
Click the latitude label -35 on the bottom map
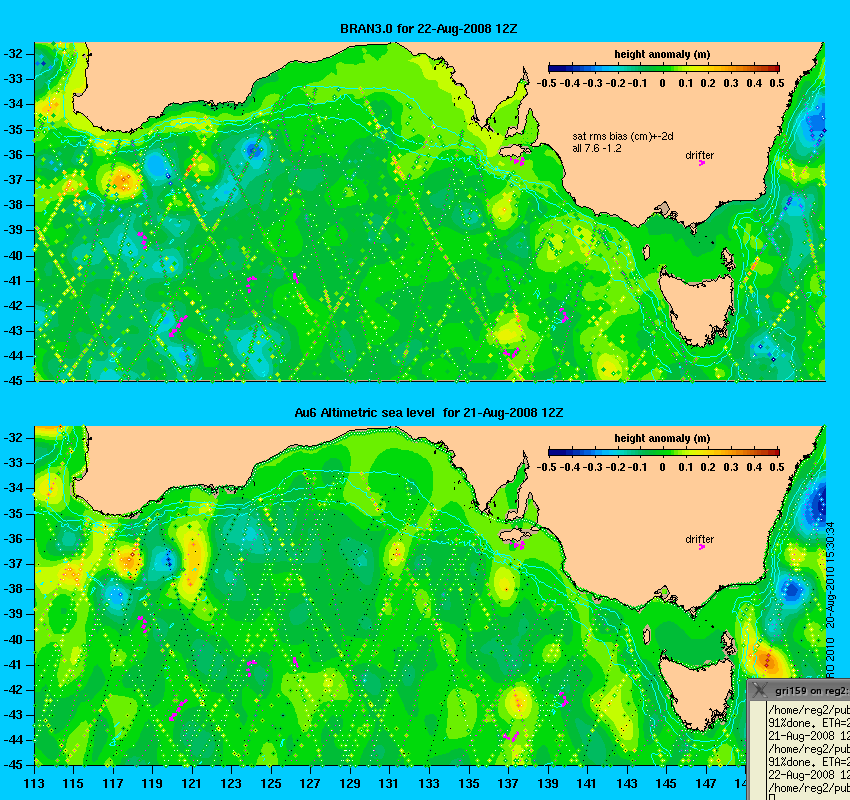point(14,513)
